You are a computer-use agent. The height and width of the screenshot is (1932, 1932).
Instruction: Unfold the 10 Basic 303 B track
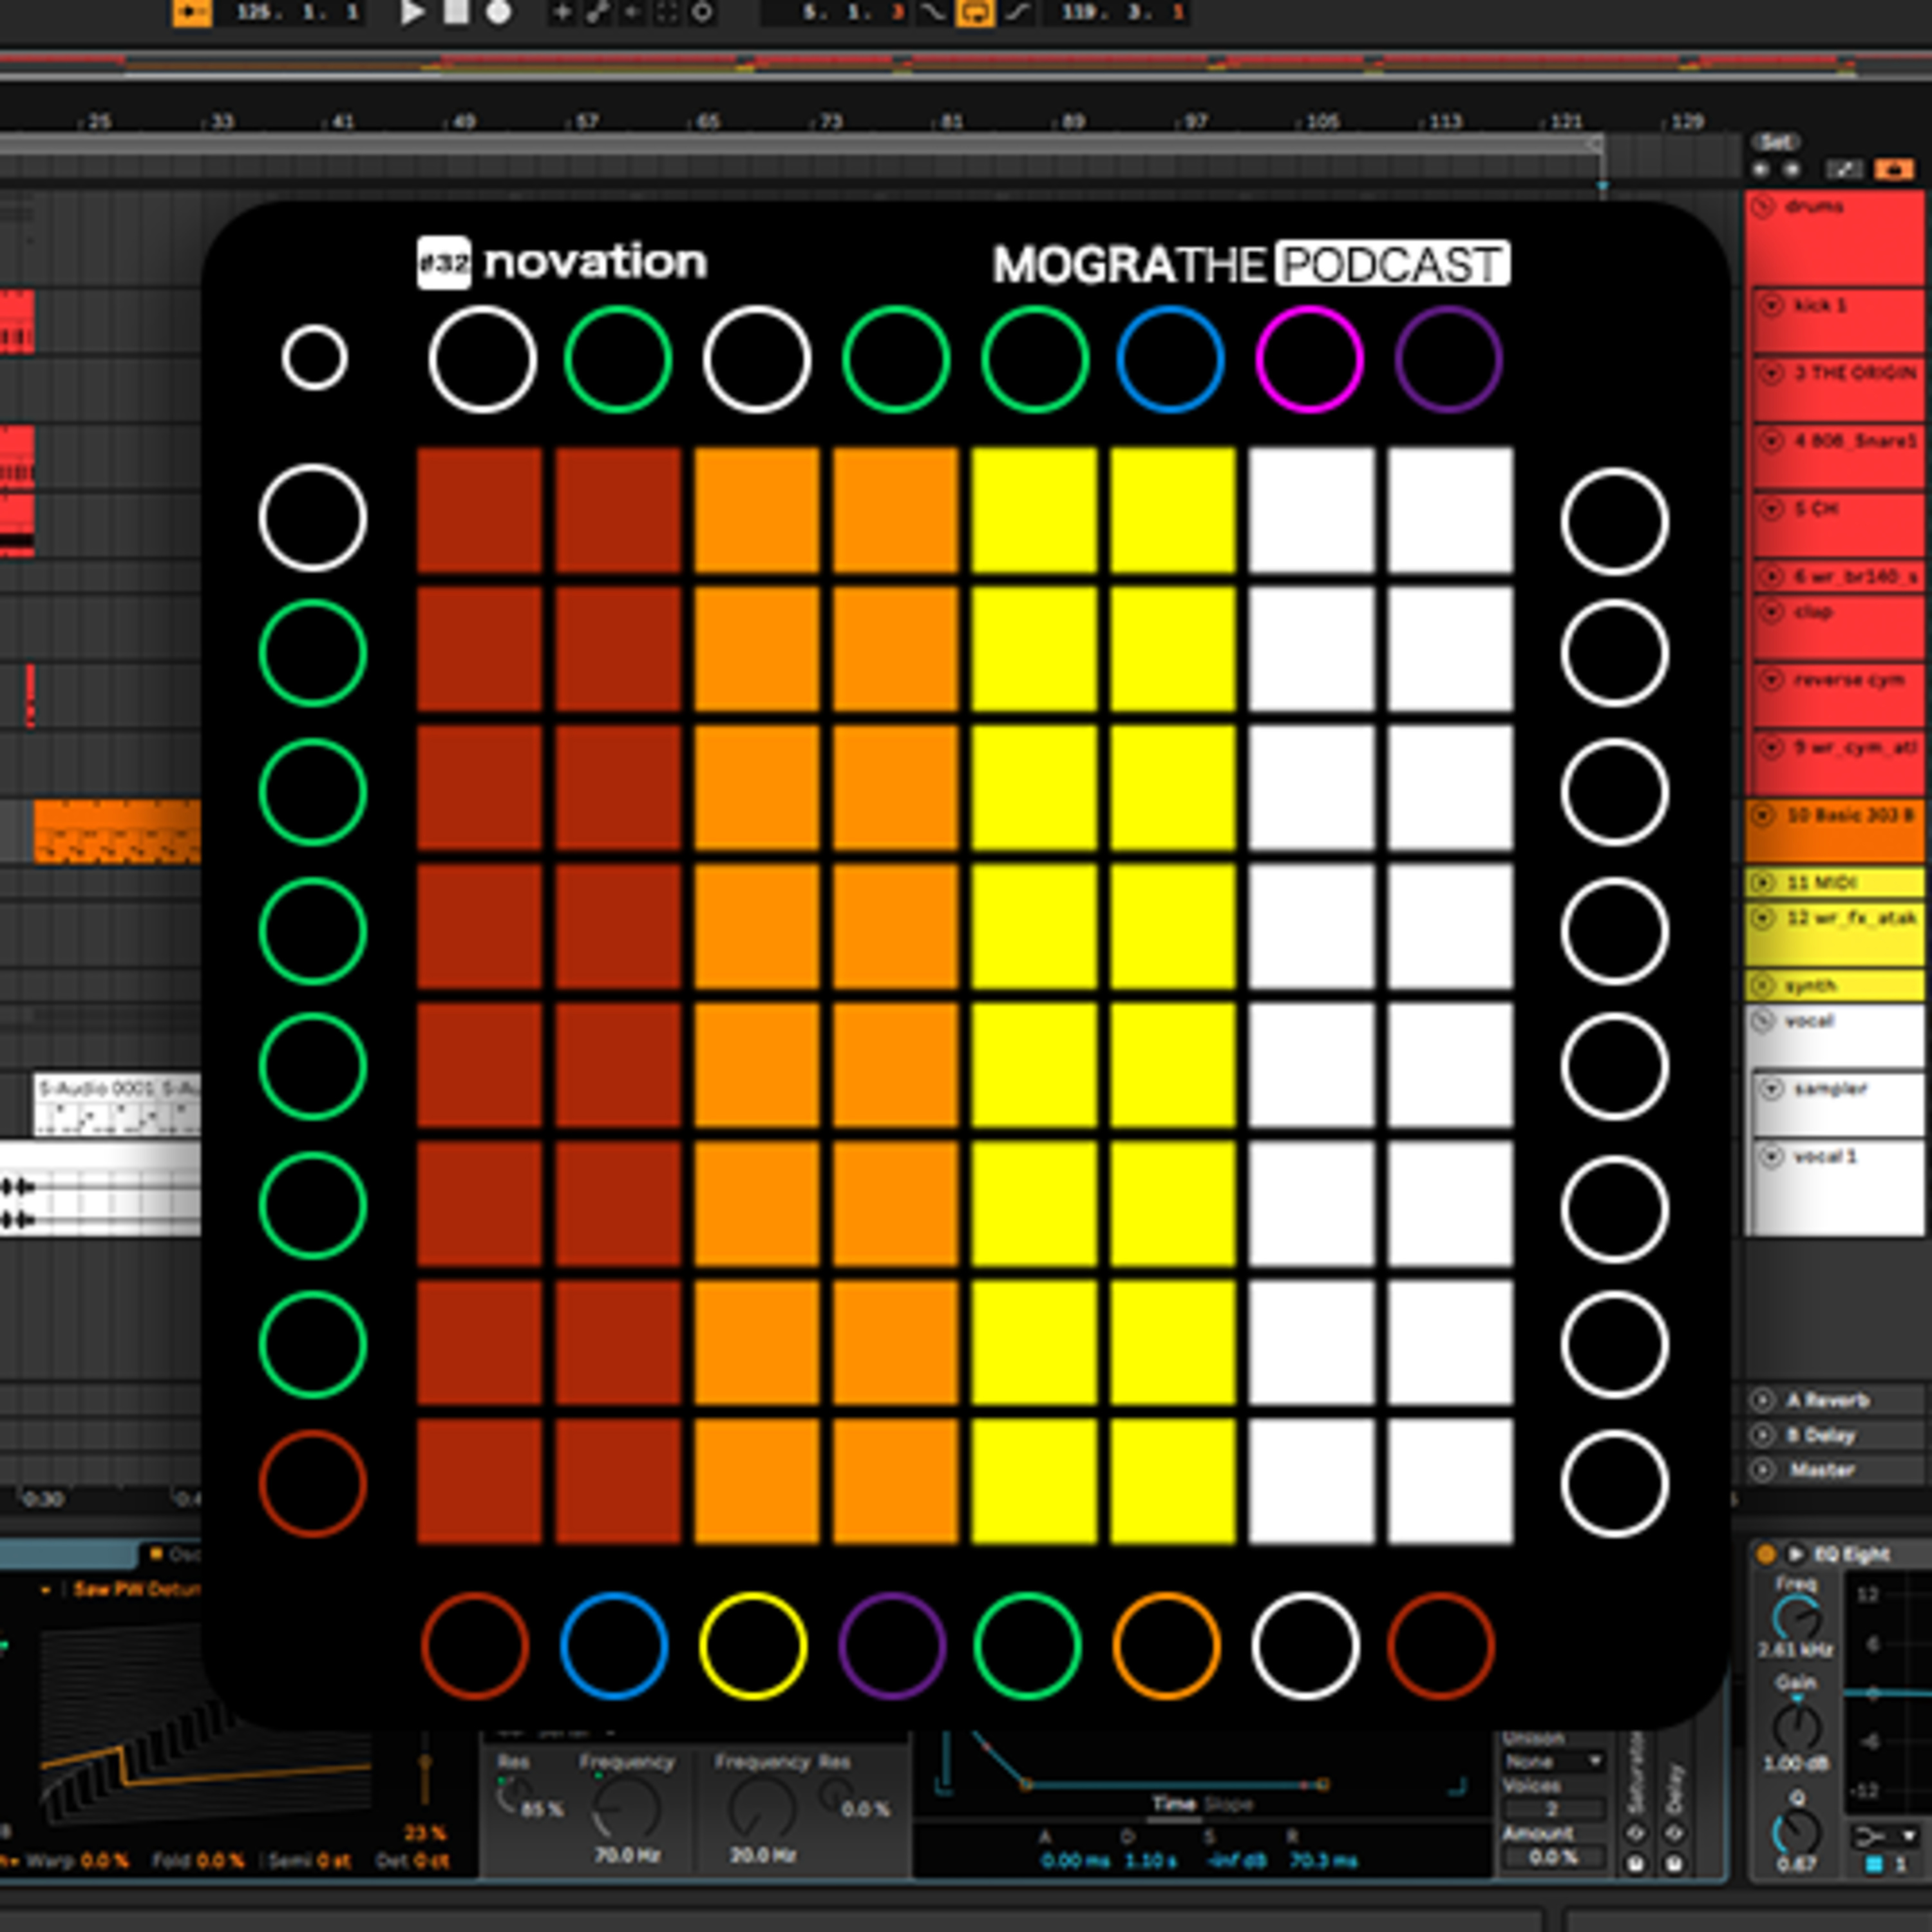[x=1763, y=815]
